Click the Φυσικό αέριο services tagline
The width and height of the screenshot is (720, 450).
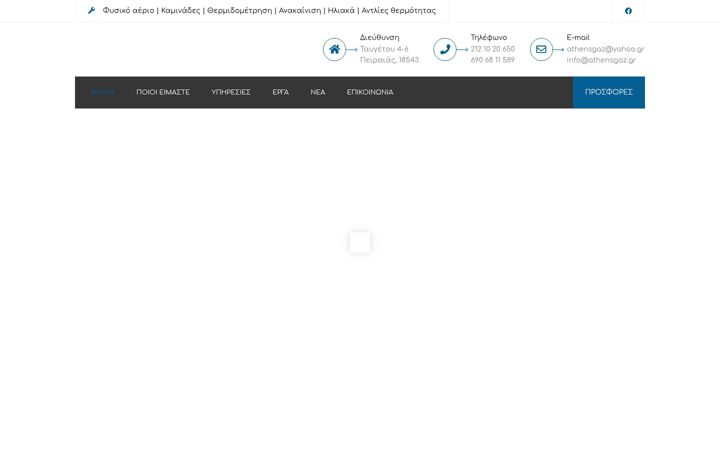click(269, 11)
